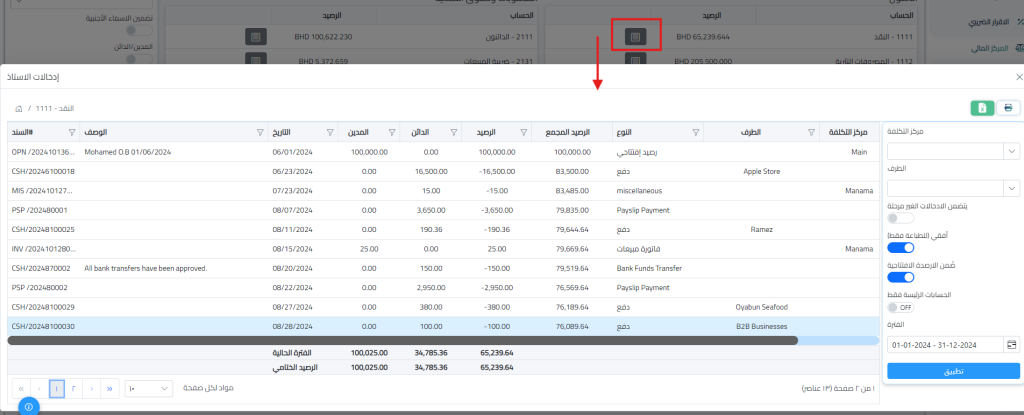Click the horizontal table scrollbar
This screenshot has width=1024, height=415.
pyautogui.click(x=400, y=341)
